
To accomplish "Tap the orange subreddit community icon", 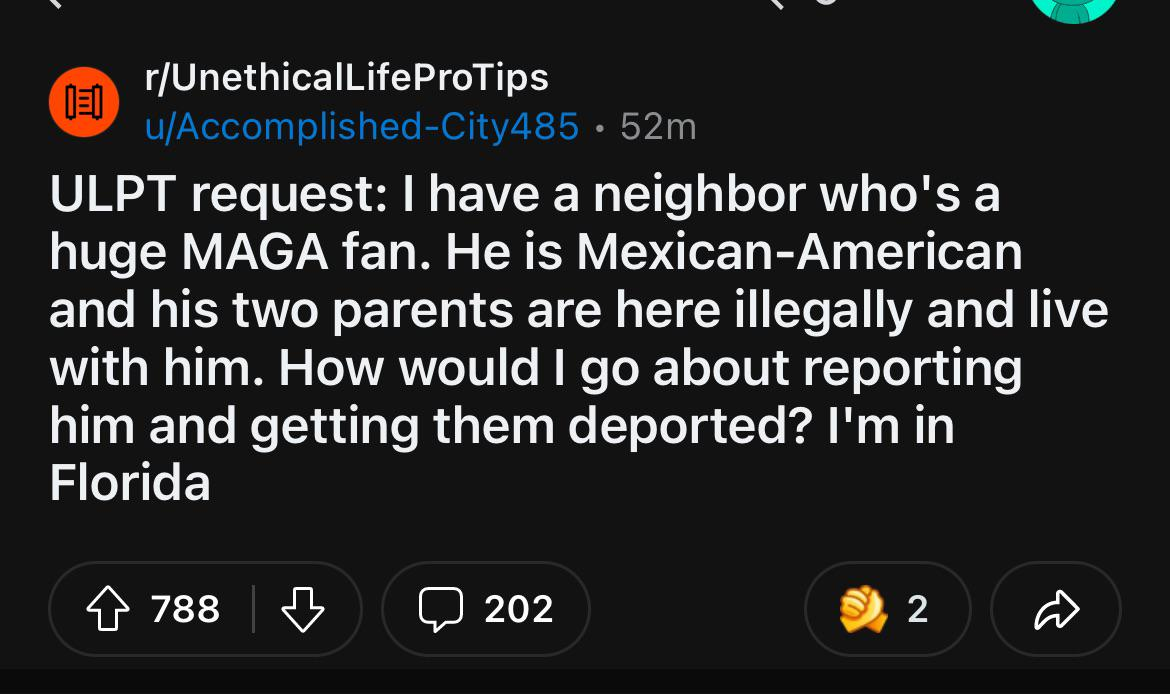I will pyautogui.click(x=85, y=102).
